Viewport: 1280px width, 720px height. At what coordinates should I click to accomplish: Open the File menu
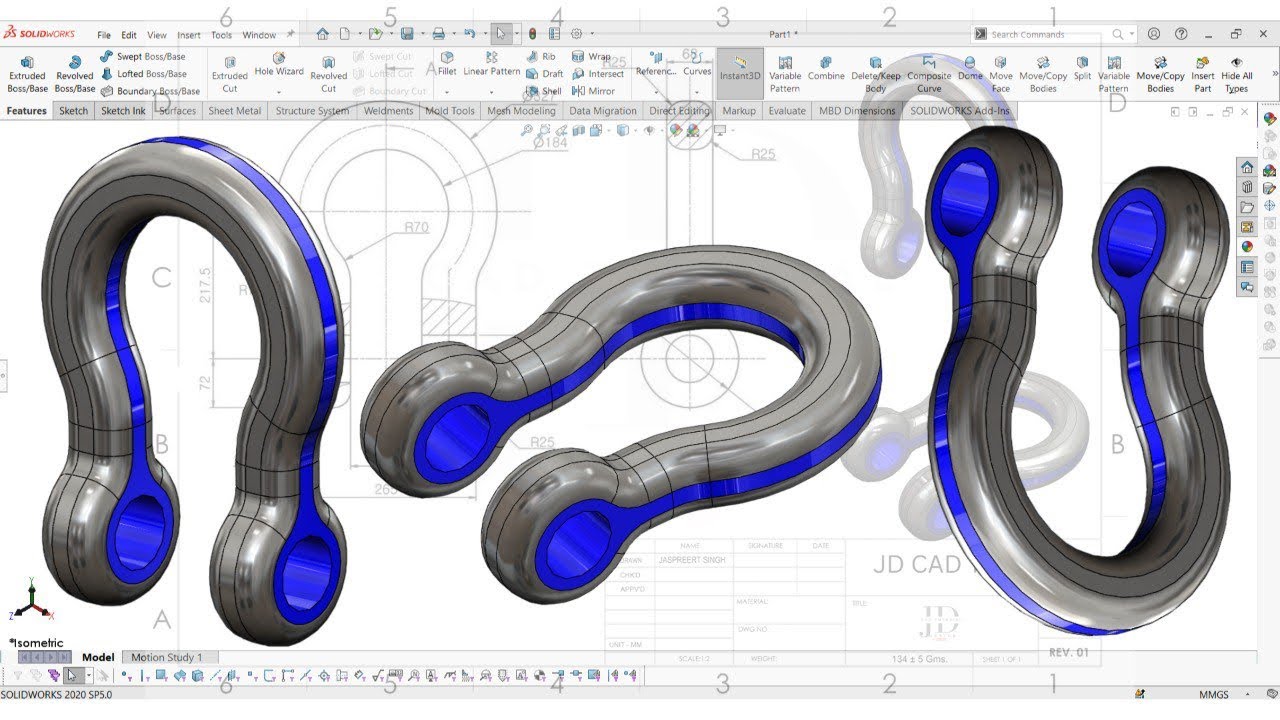click(x=104, y=35)
